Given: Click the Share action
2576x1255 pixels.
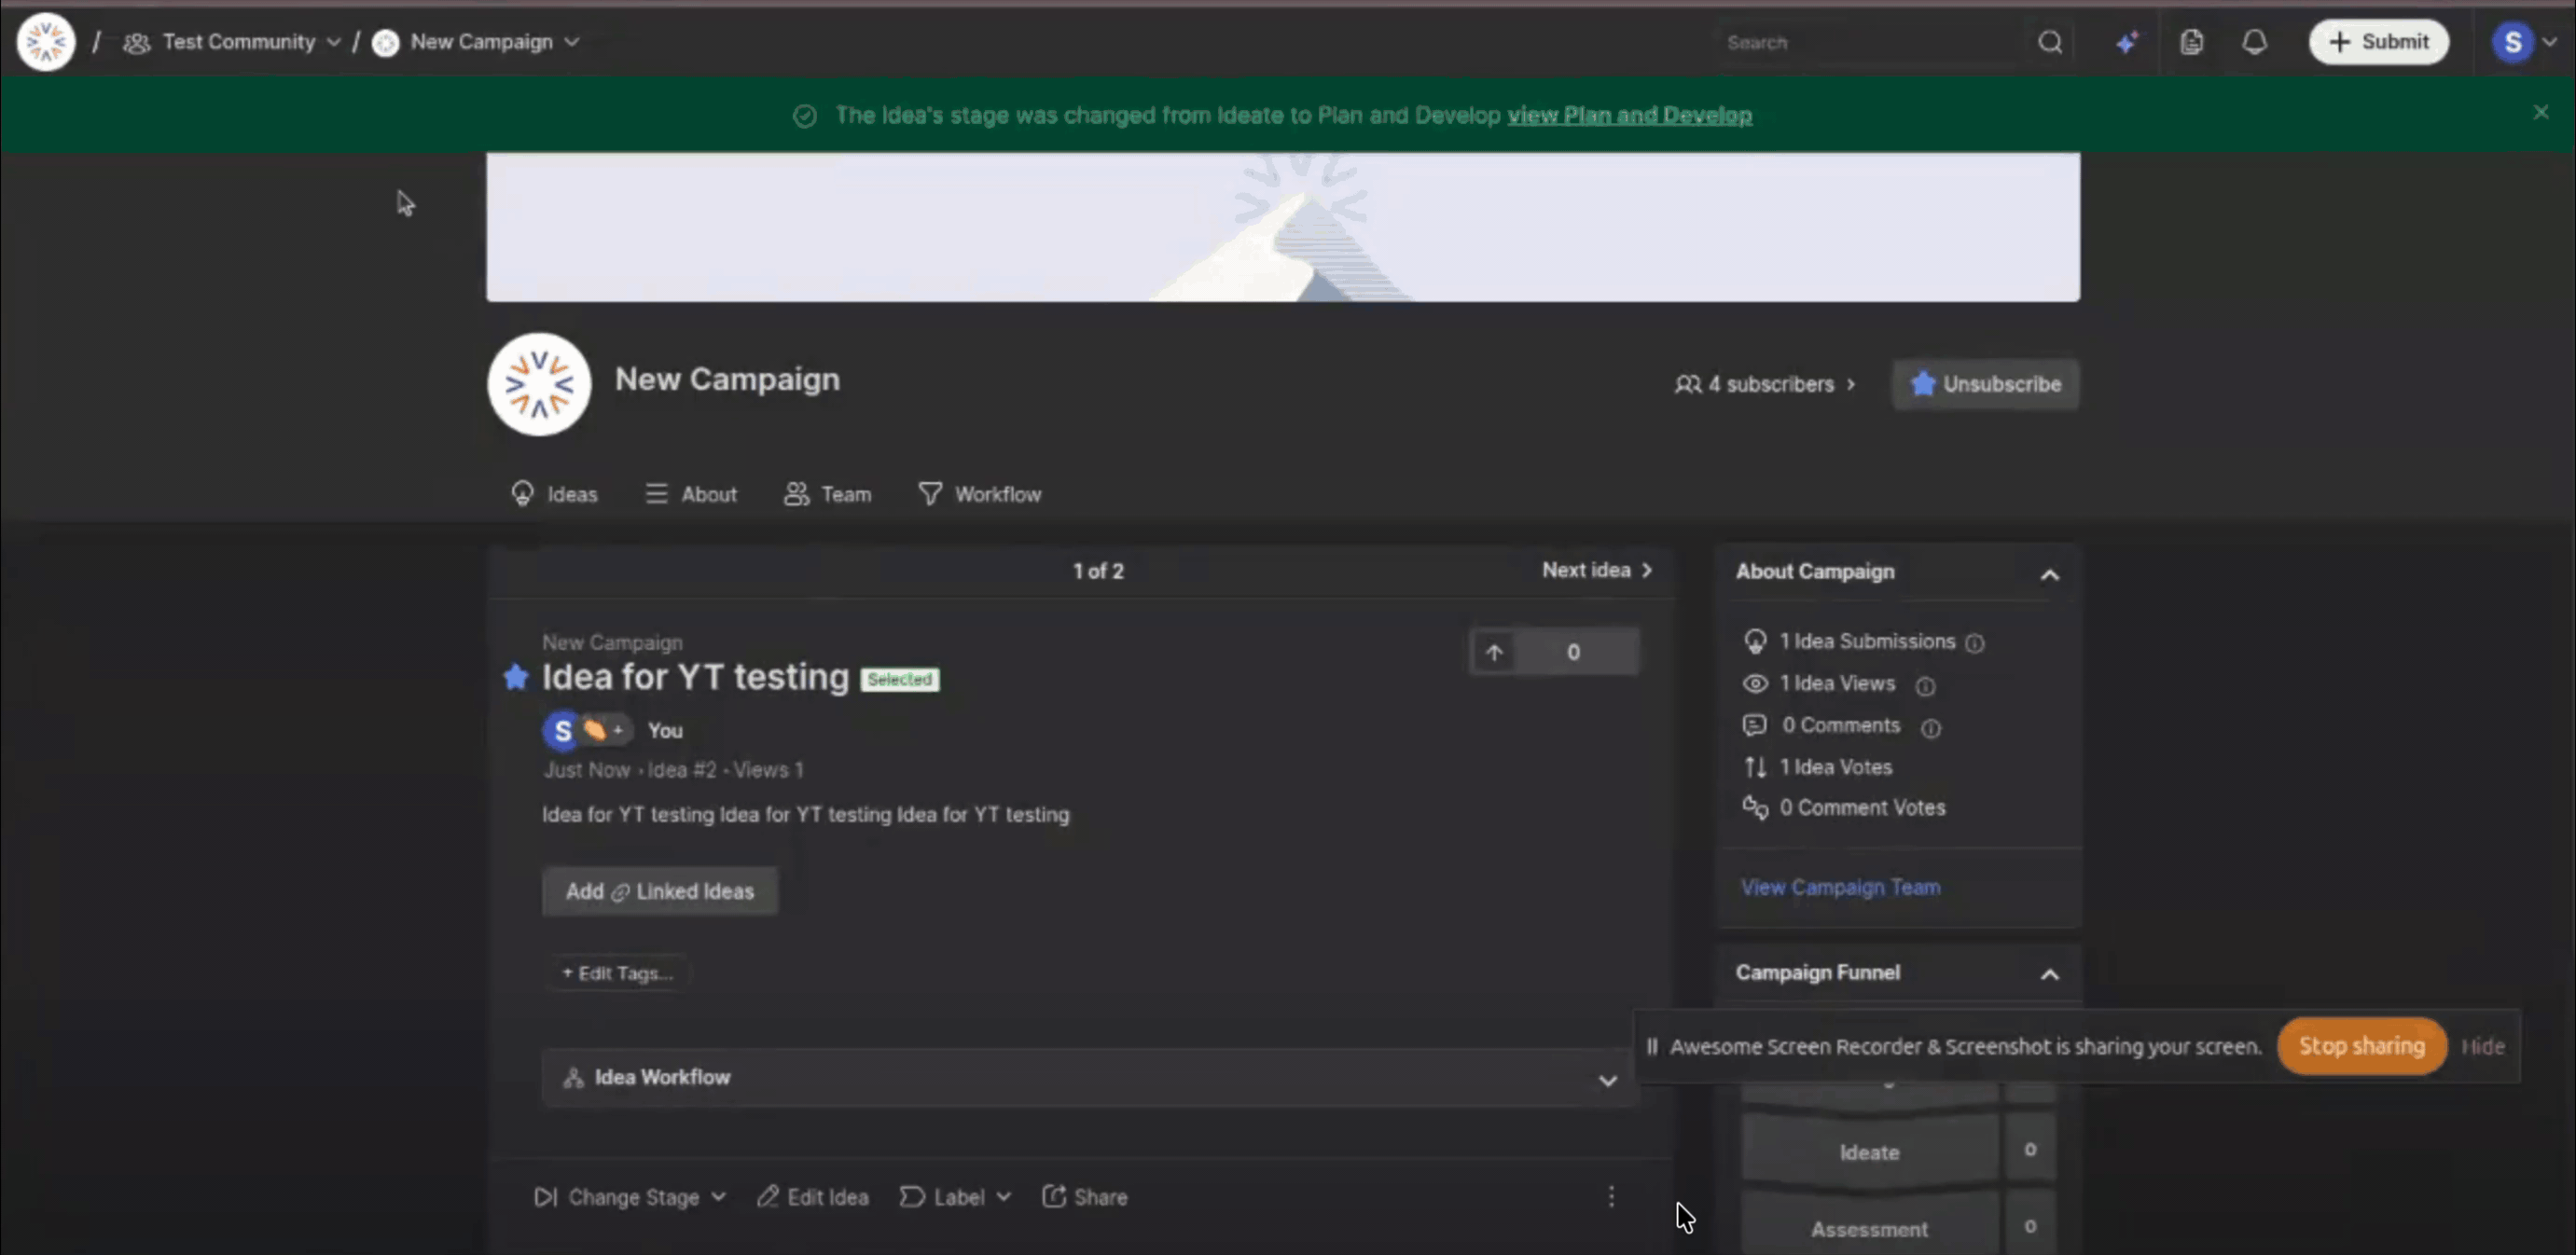Looking at the screenshot, I should point(1085,1197).
